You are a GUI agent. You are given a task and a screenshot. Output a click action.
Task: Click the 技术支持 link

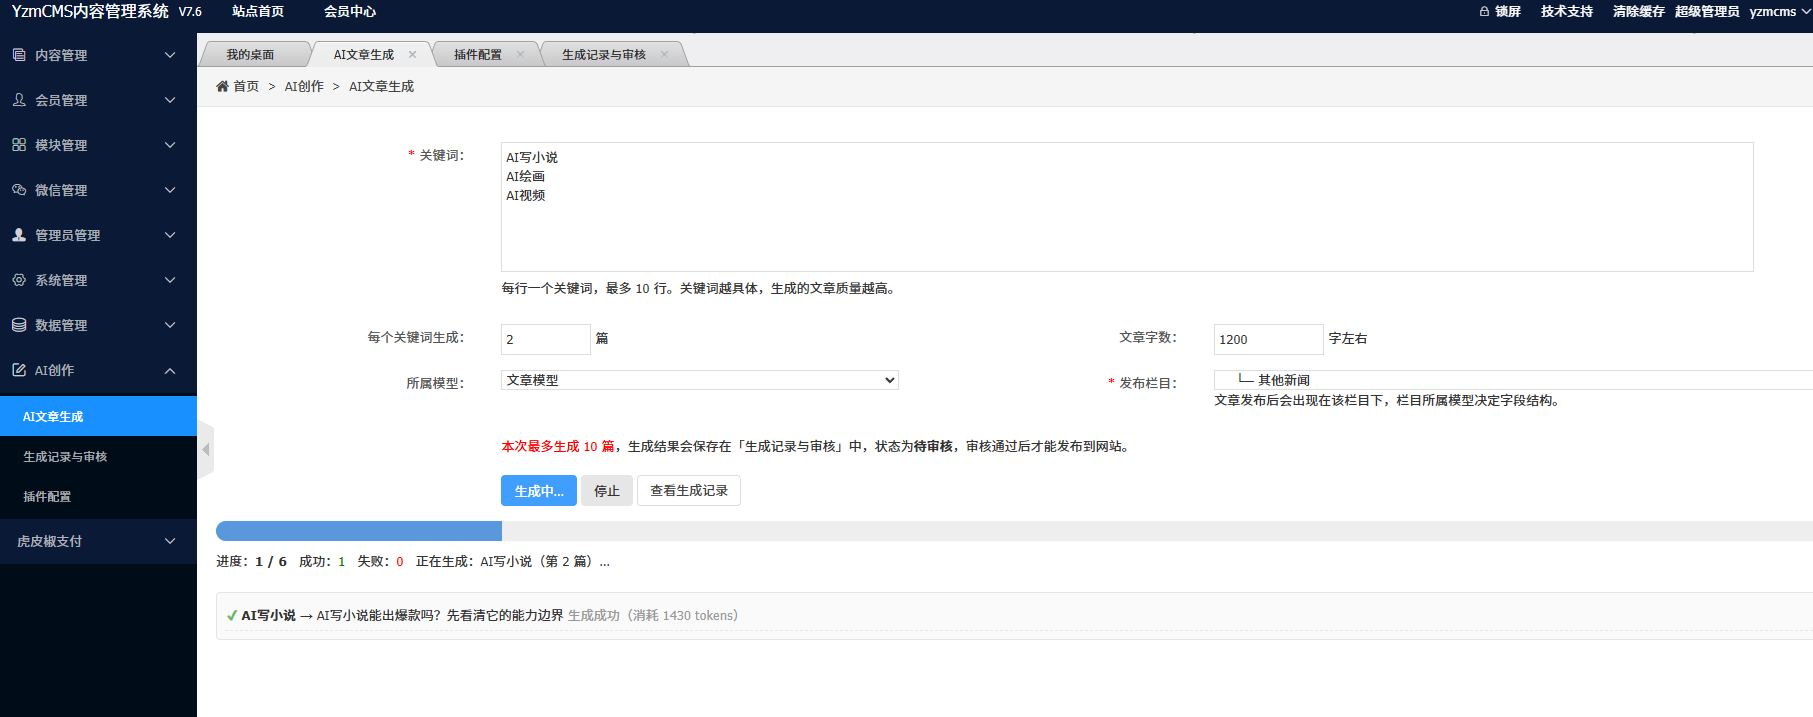(x=1567, y=12)
